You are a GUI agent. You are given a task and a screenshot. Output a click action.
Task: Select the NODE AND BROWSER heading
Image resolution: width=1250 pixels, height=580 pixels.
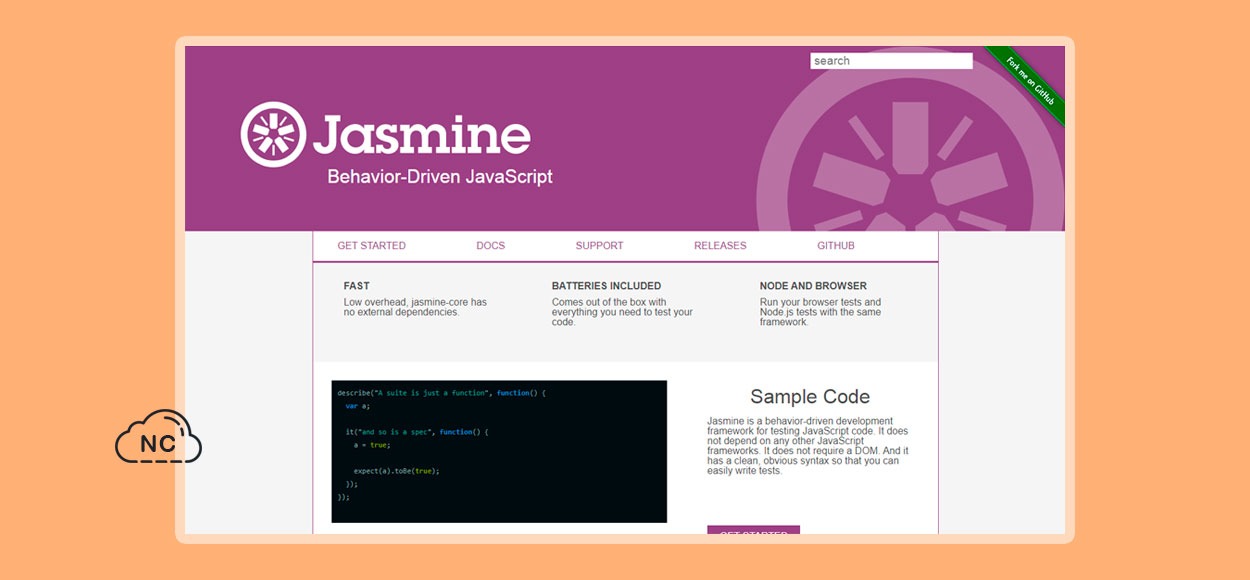tap(813, 286)
